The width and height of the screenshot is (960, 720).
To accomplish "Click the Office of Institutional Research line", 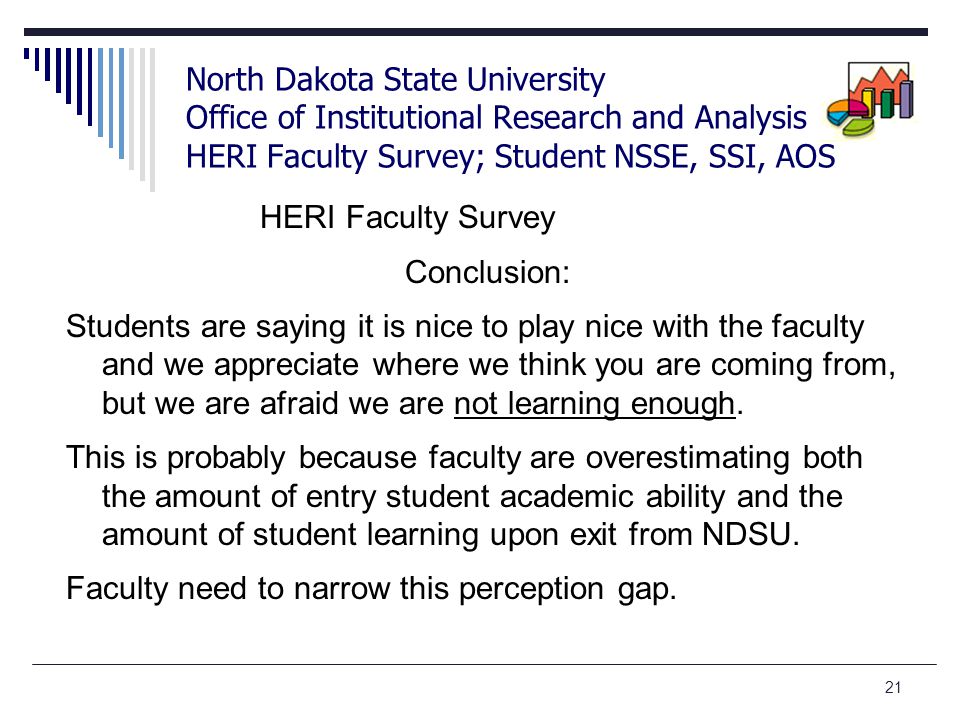I will pos(496,118).
